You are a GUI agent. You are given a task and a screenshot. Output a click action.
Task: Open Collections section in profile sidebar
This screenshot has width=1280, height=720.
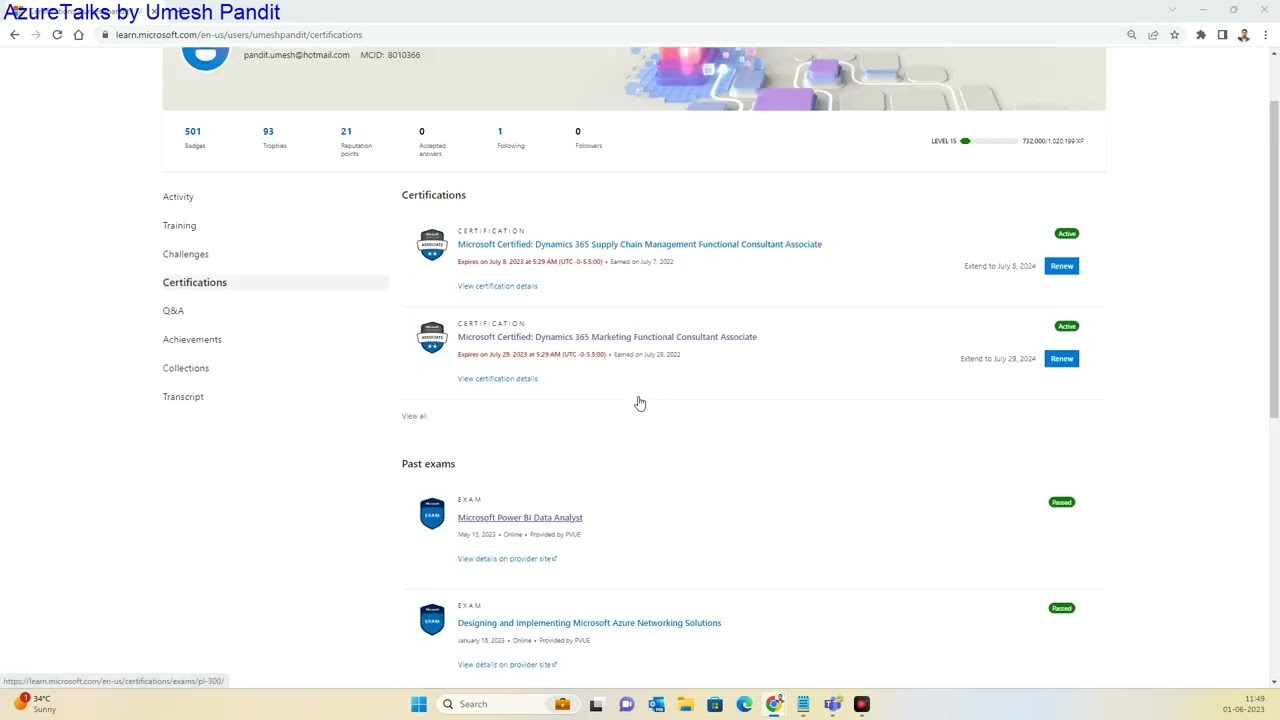click(x=186, y=368)
